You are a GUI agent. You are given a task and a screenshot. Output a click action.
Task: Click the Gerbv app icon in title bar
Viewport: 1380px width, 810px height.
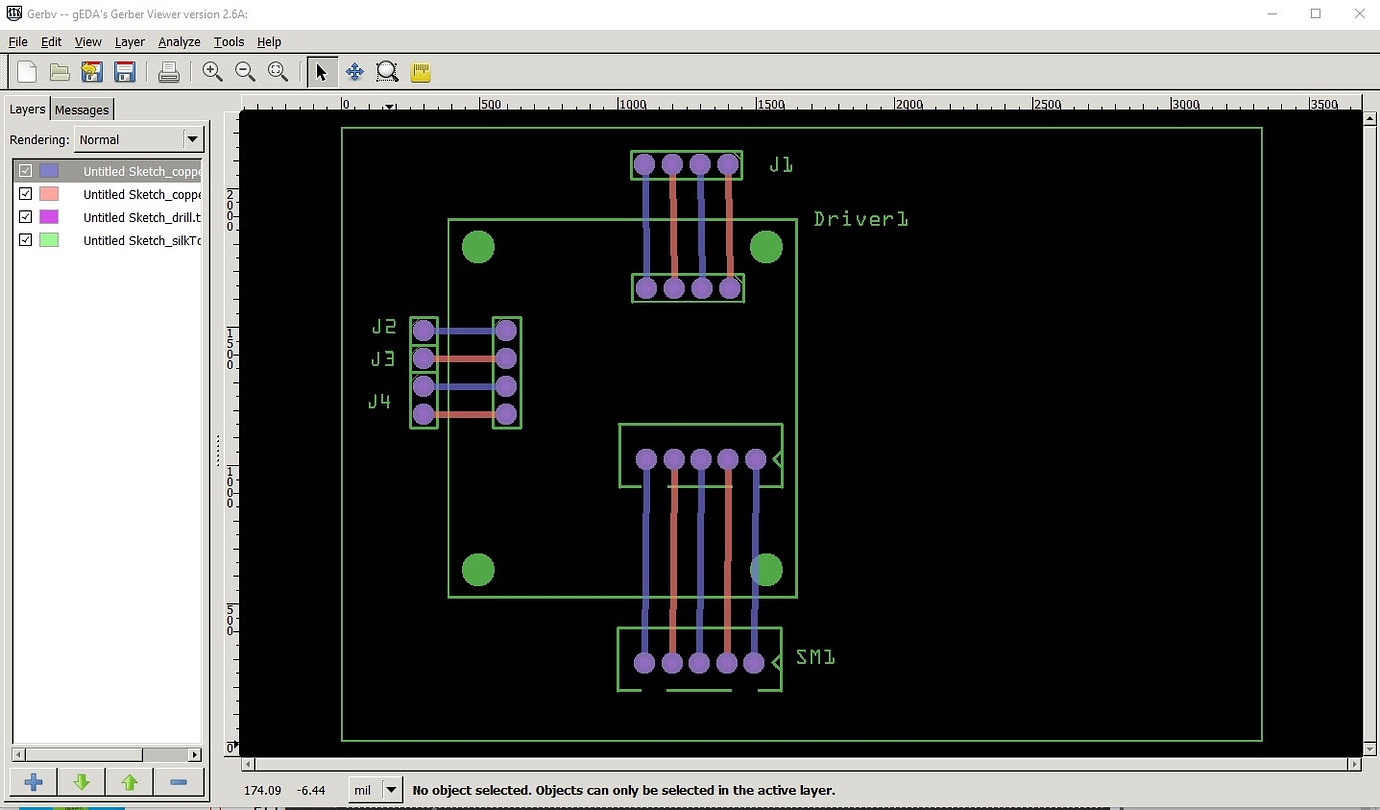(x=14, y=14)
